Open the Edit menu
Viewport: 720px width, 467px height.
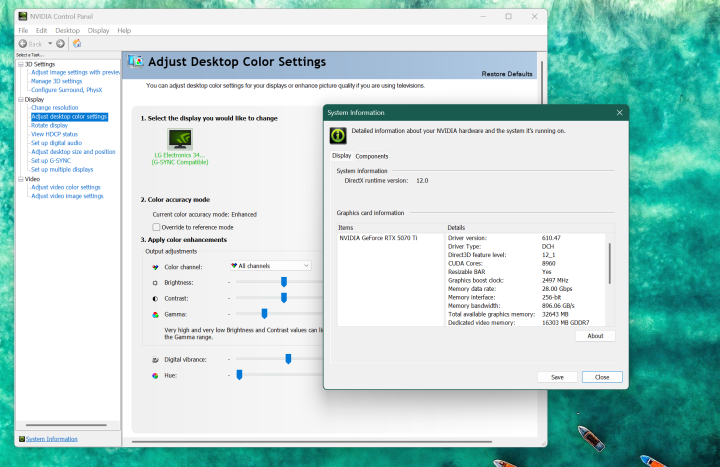click(x=41, y=30)
